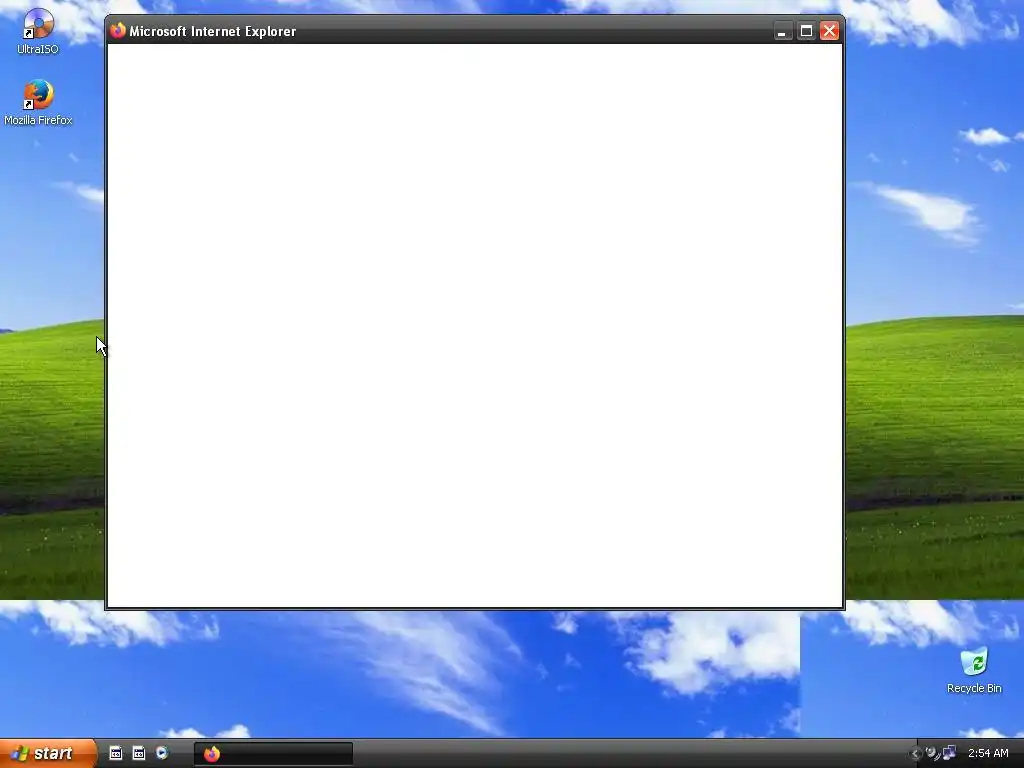Open the network connection tray icon
The width and height of the screenshot is (1024, 768).
(x=949, y=753)
